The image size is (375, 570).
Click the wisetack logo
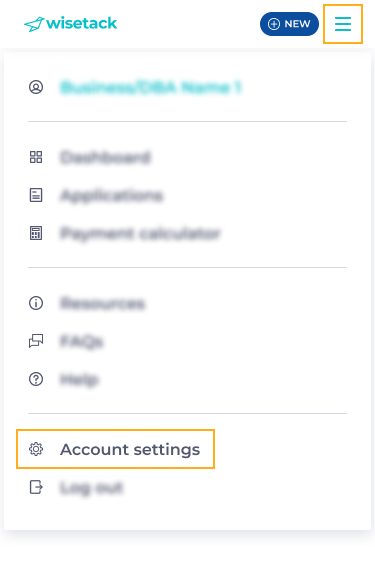tap(70, 24)
